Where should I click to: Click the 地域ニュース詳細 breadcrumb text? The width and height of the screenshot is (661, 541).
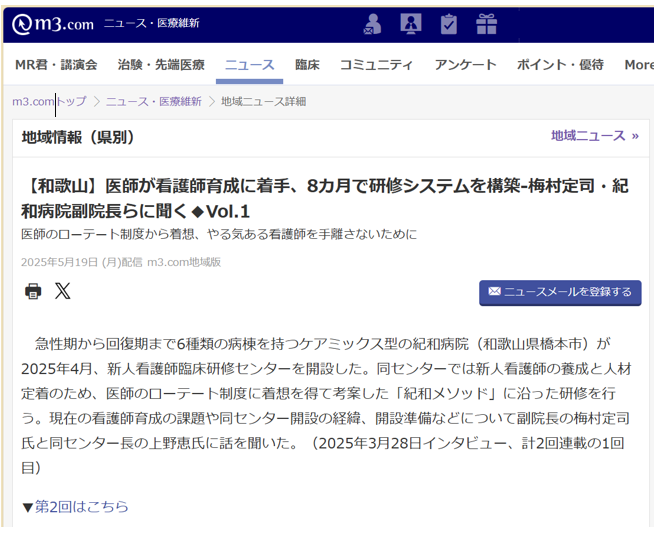point(263,102)
